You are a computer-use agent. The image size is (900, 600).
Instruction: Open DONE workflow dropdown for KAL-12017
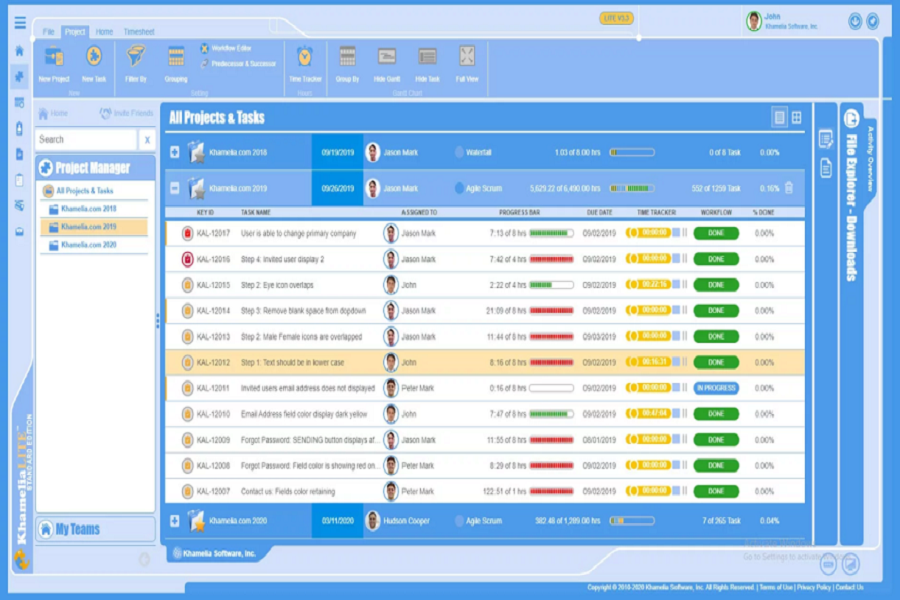tap(716, 233)
